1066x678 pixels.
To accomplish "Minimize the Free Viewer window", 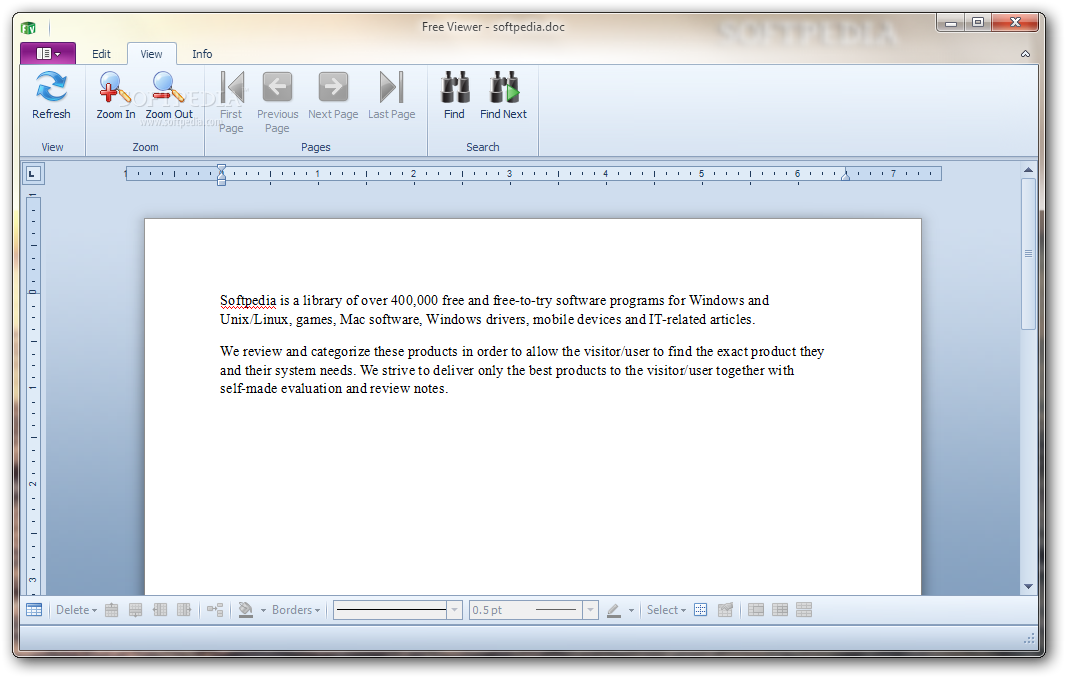I will point(950,22).
